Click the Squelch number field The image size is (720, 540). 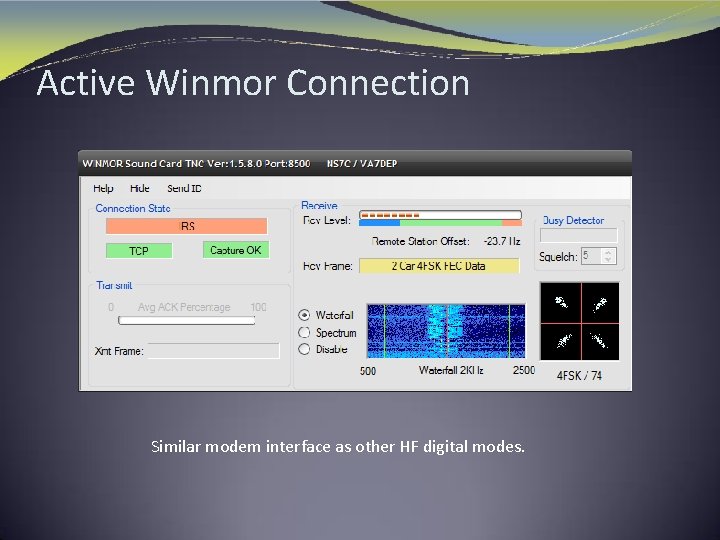[x=592, y=256]
